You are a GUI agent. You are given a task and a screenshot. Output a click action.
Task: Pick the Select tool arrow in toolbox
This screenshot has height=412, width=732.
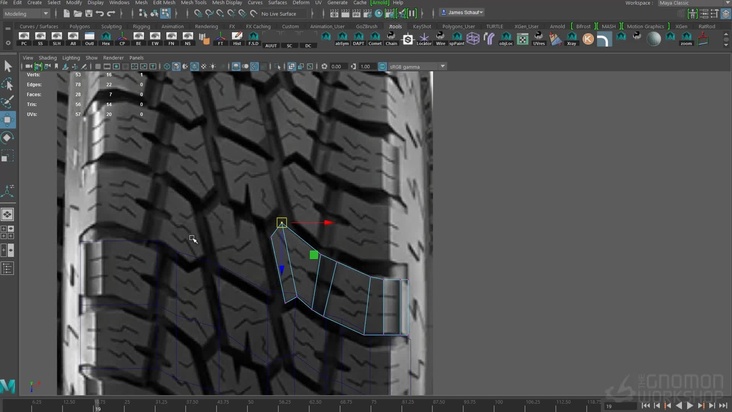pyautogui.click(x=7, y=66)
